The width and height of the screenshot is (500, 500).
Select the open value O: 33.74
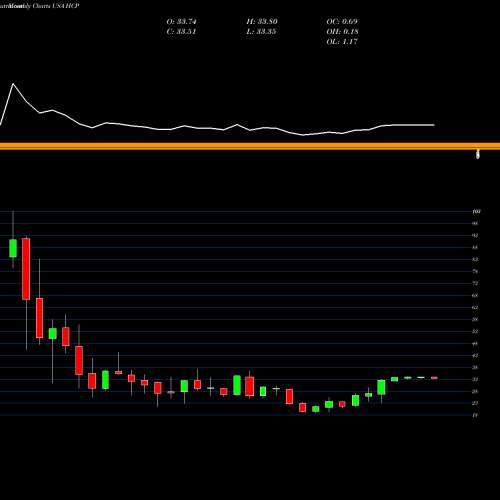pos(181,22)
